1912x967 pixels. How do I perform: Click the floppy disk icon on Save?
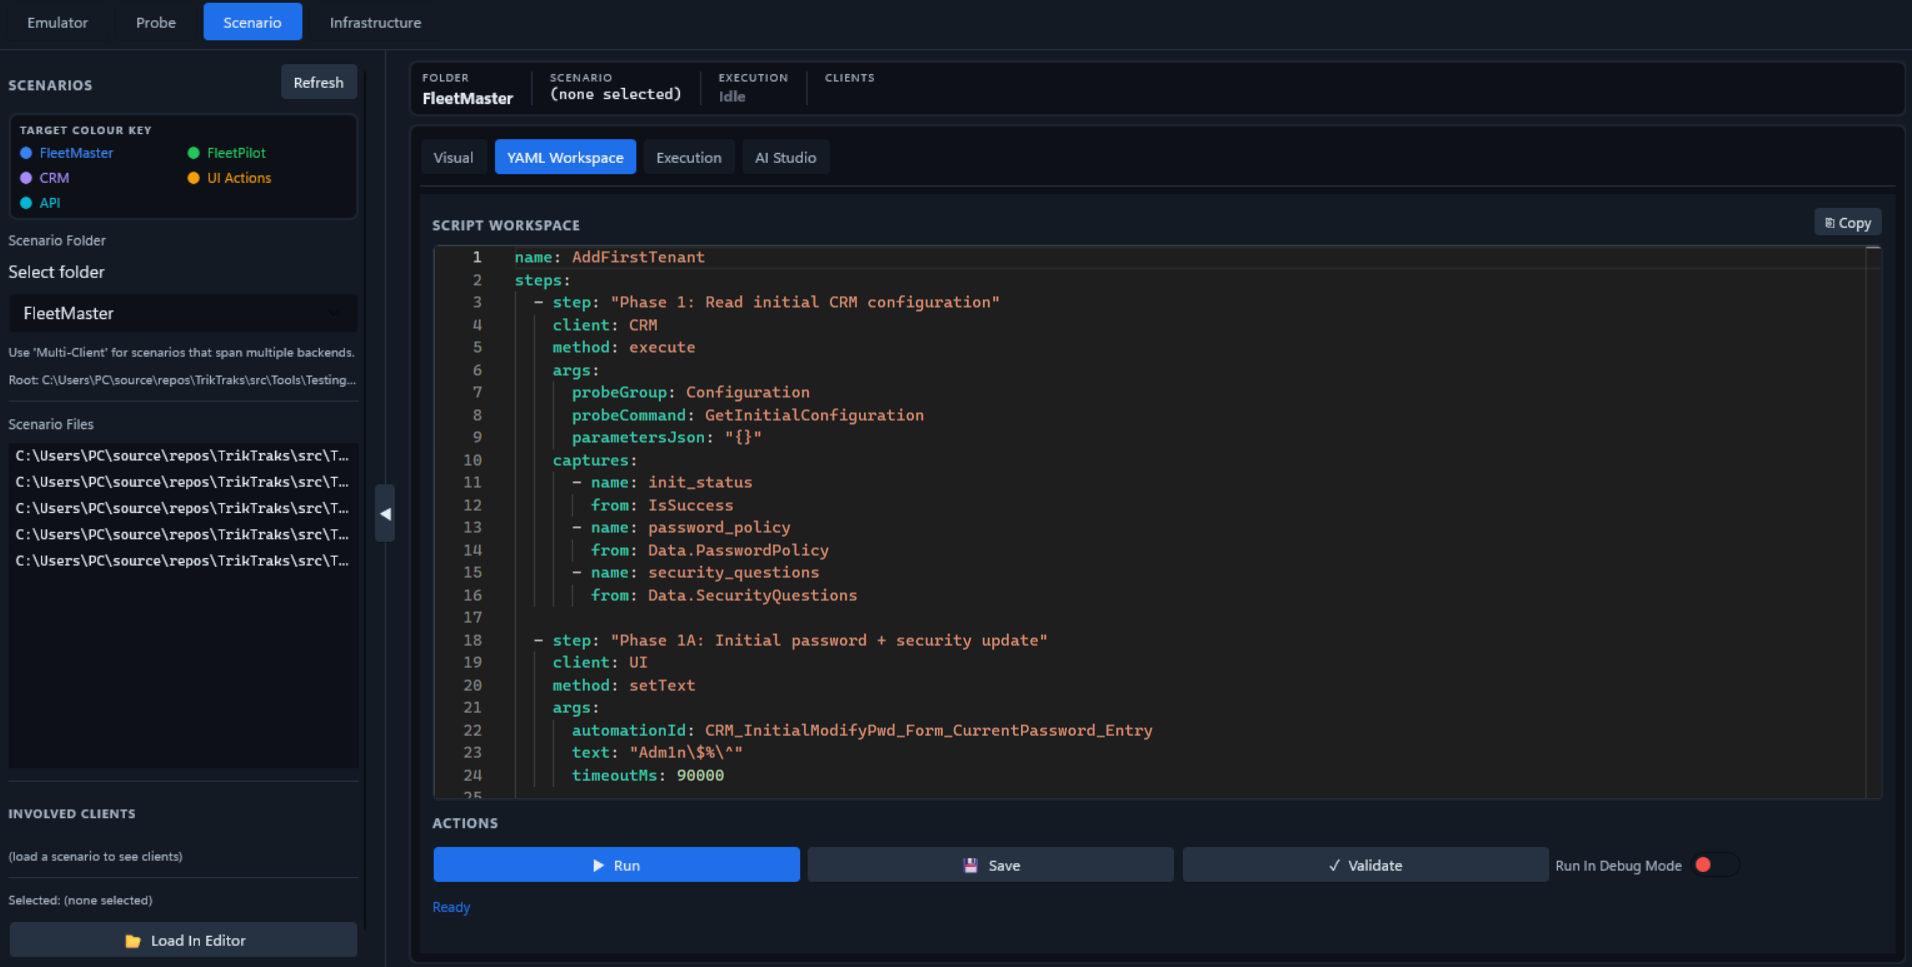pyautogui.click(x=970, y=865)
